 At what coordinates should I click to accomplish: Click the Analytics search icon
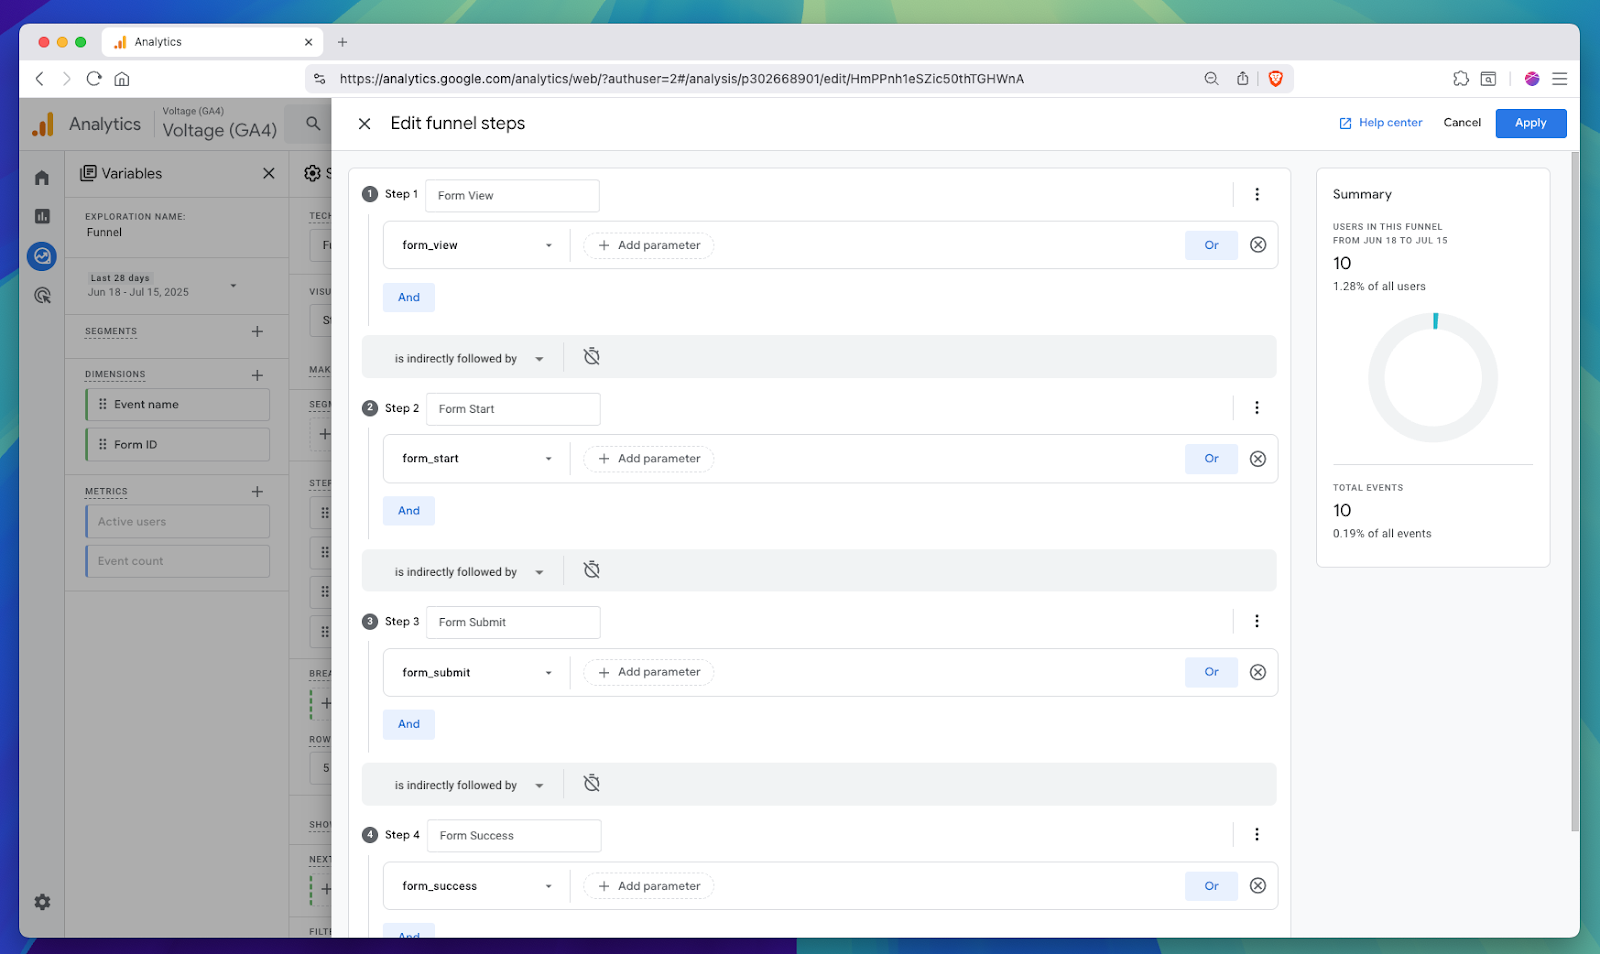[313, 124]
